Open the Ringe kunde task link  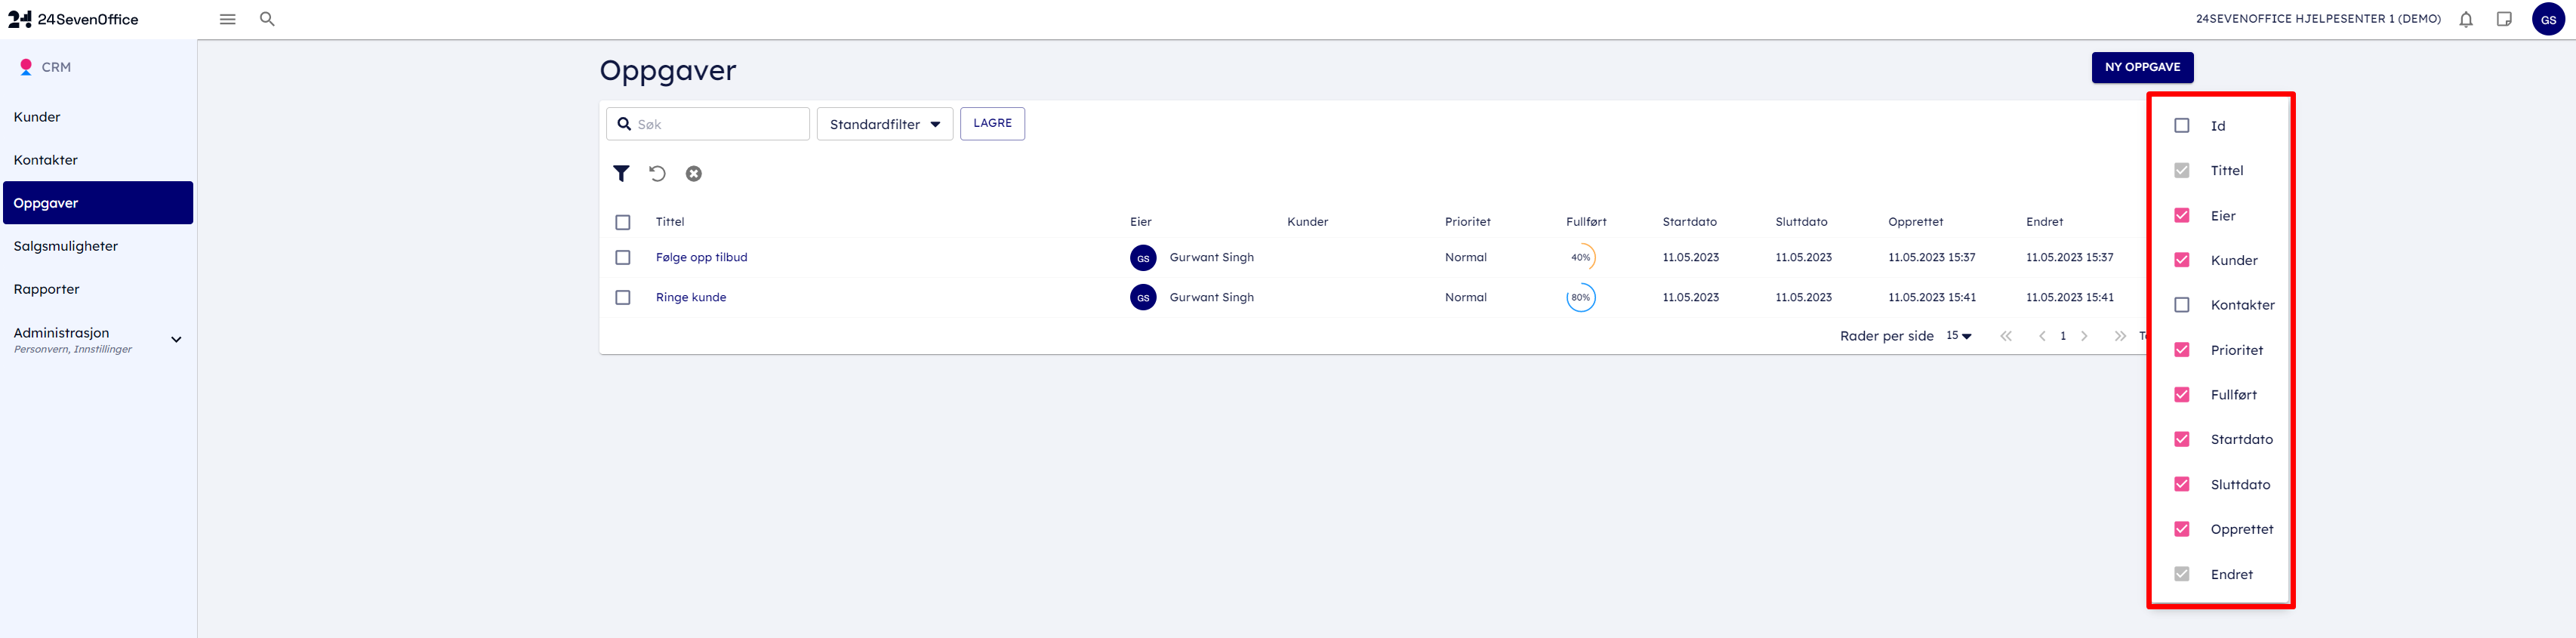click(691, 298)
